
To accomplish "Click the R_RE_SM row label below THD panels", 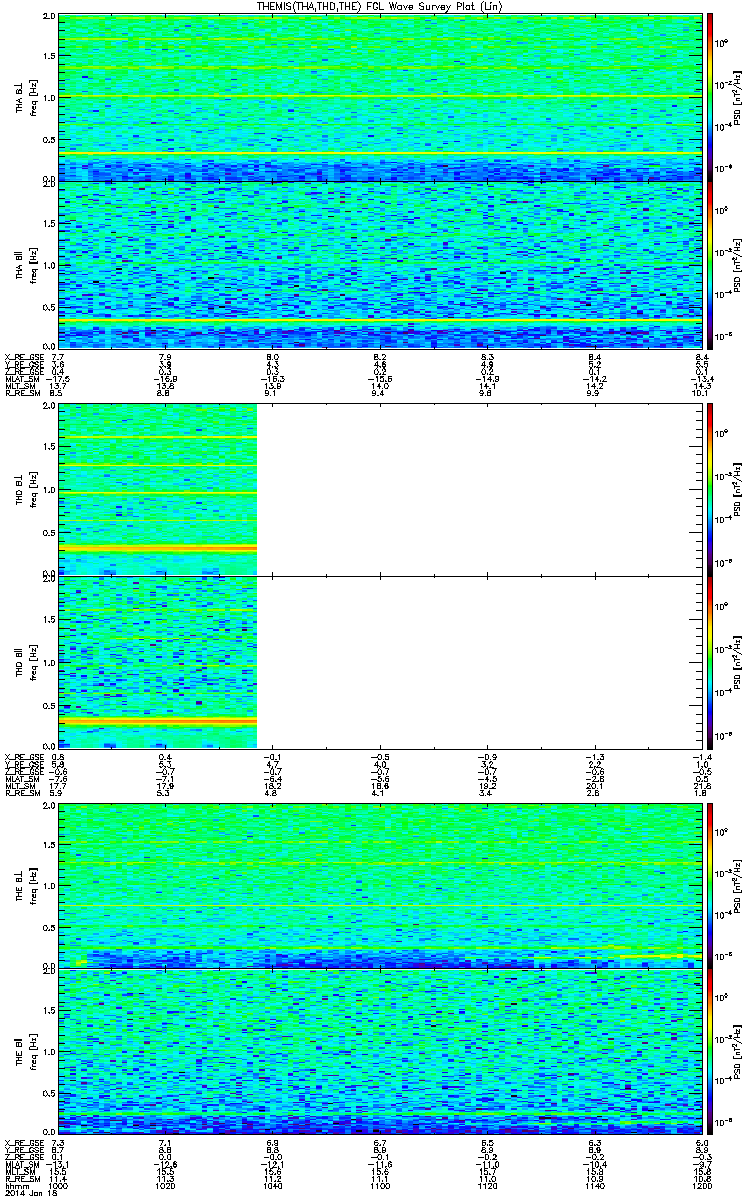I will 21,794.
